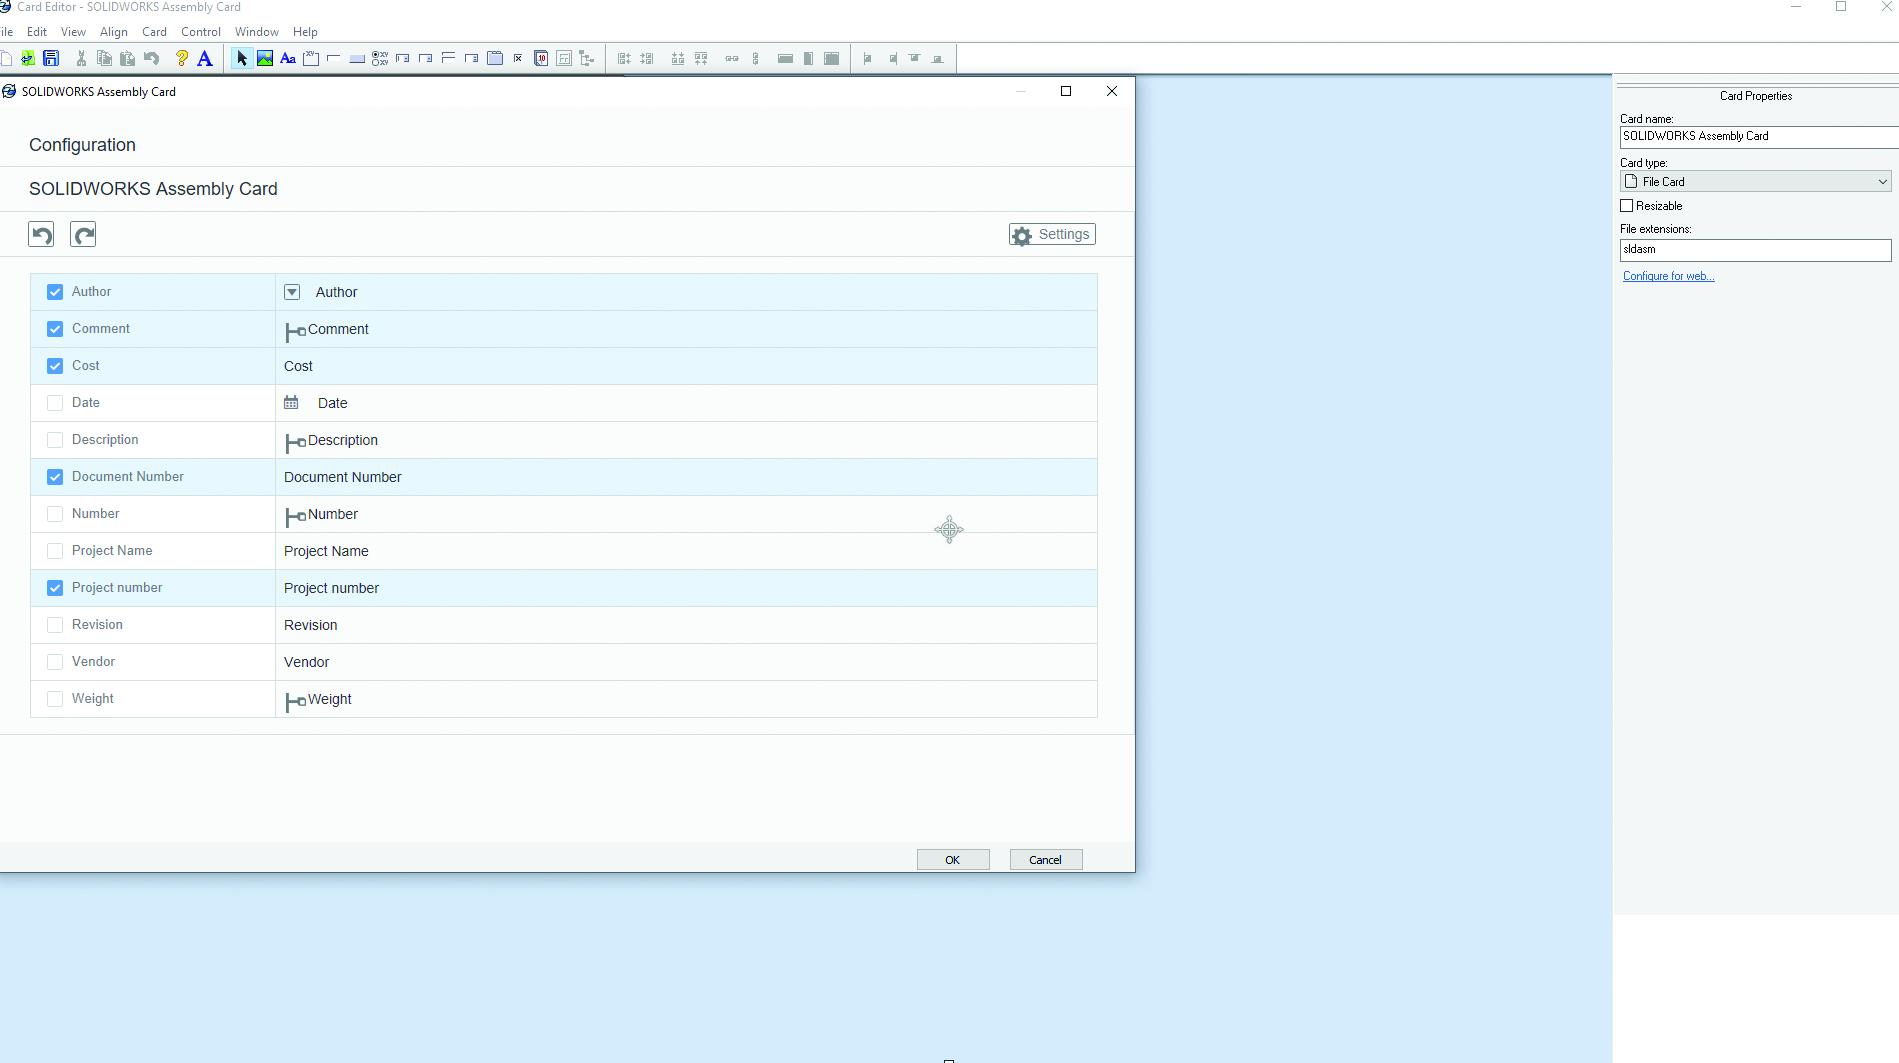Viewport: 1899px width, 1063px height.
Task: Click the make same size icon
Action: (x=831, y=58)
